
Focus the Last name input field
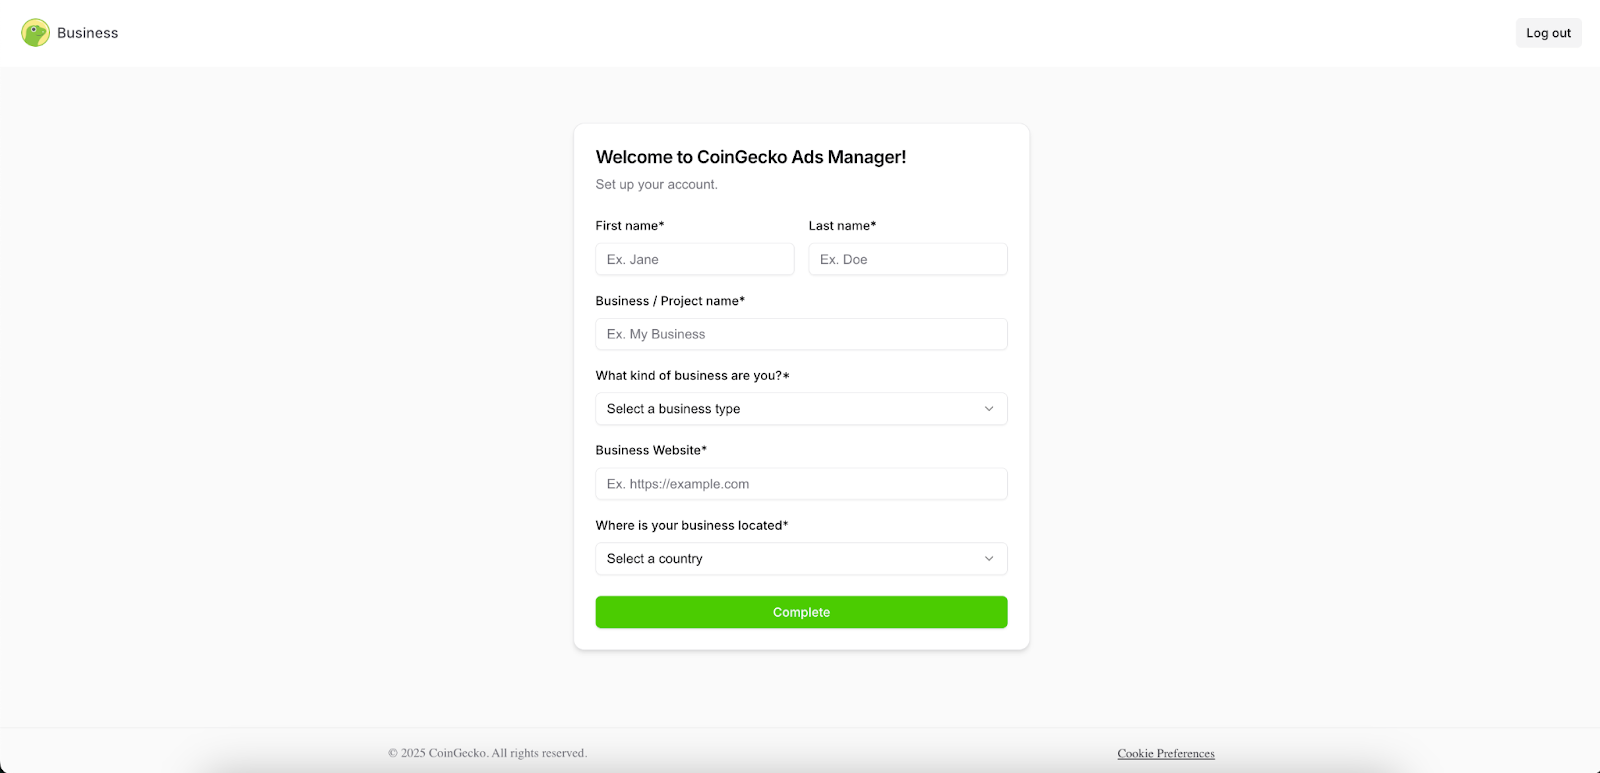click(908, 259)
